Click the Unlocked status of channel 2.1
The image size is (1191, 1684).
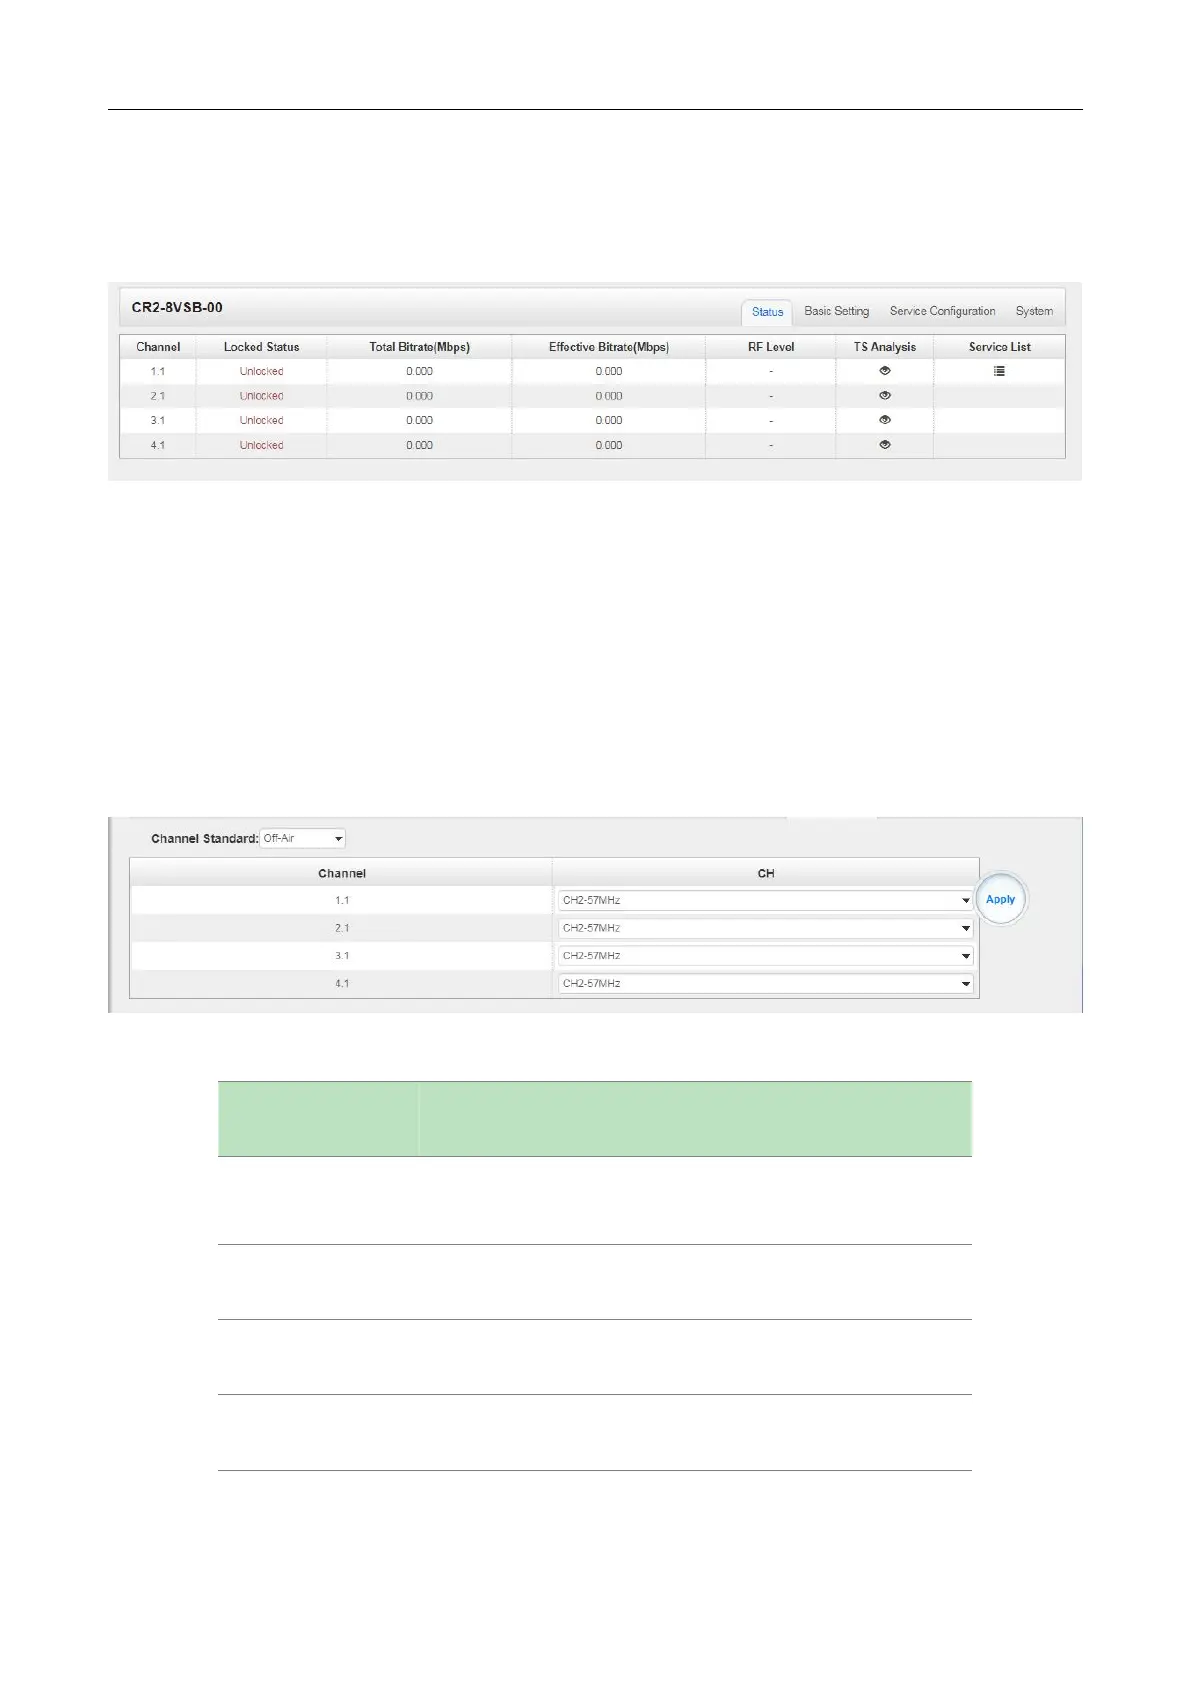[x=261, y=396]
